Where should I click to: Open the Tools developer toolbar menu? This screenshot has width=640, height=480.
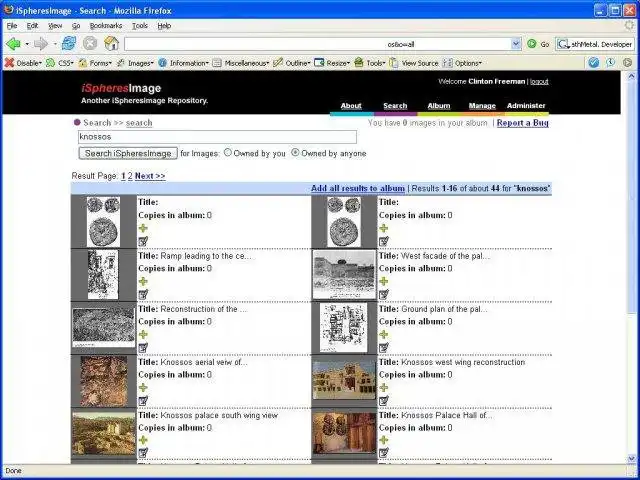[370, 63]
